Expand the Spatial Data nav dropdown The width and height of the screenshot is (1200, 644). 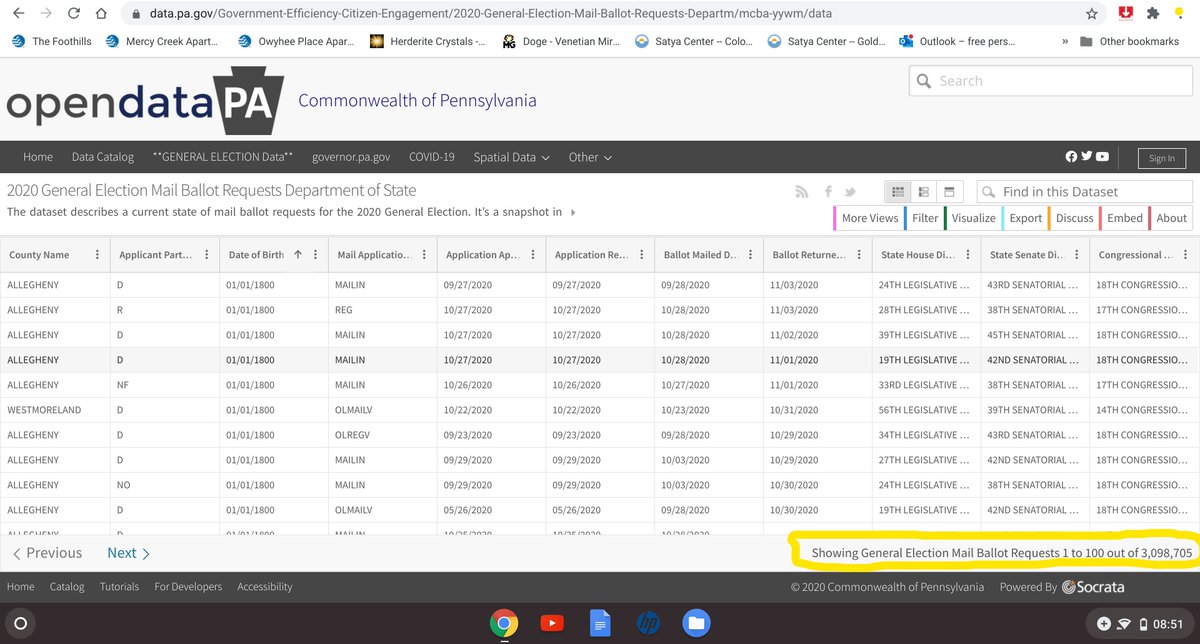(x=512, y=157)
